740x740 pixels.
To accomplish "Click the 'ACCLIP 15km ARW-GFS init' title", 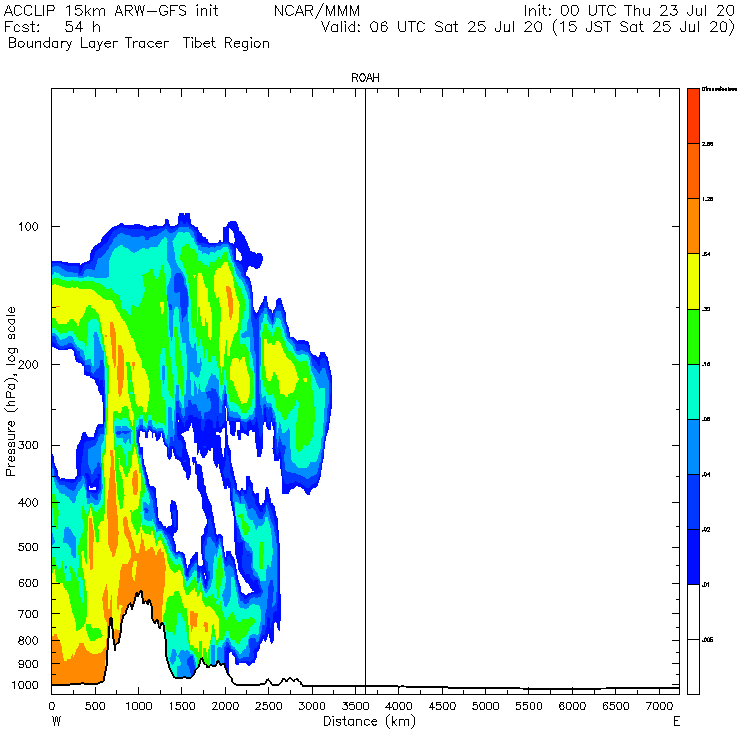I will 111,10.
